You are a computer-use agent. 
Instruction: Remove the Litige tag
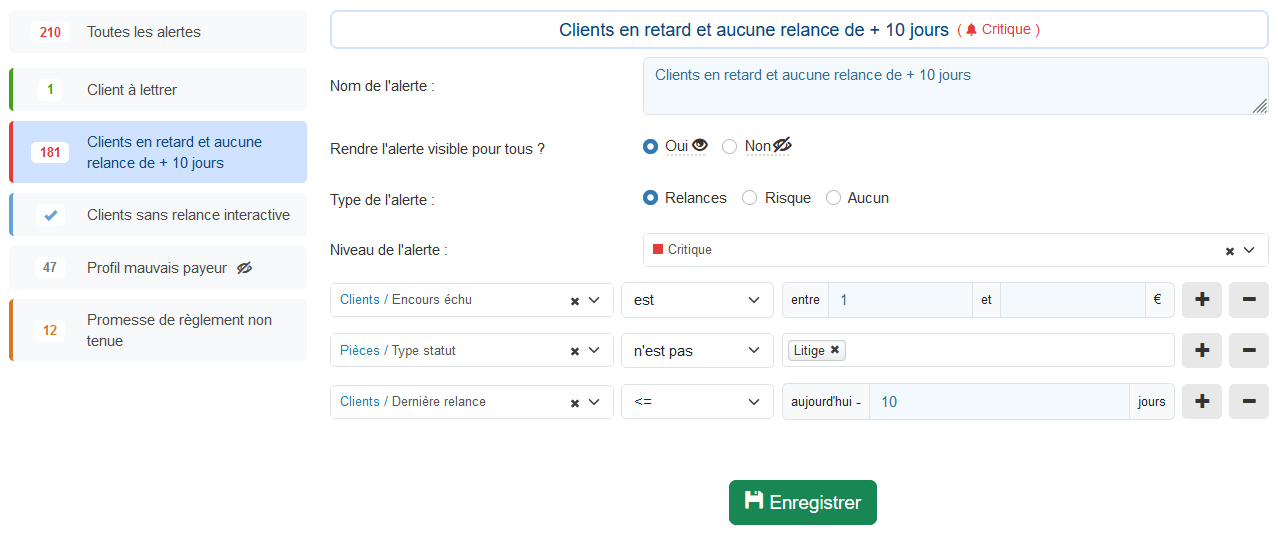click(835, 350)
